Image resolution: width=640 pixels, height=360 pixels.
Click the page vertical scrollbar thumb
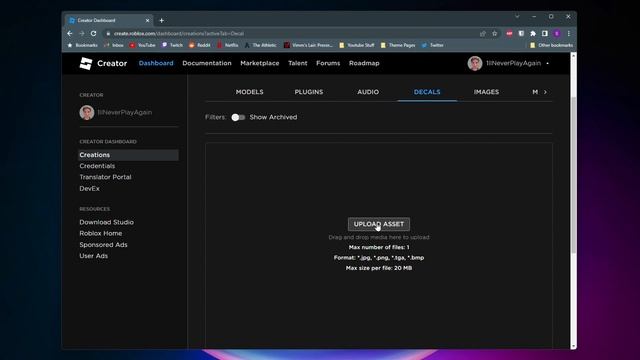[x=573, y=176]
